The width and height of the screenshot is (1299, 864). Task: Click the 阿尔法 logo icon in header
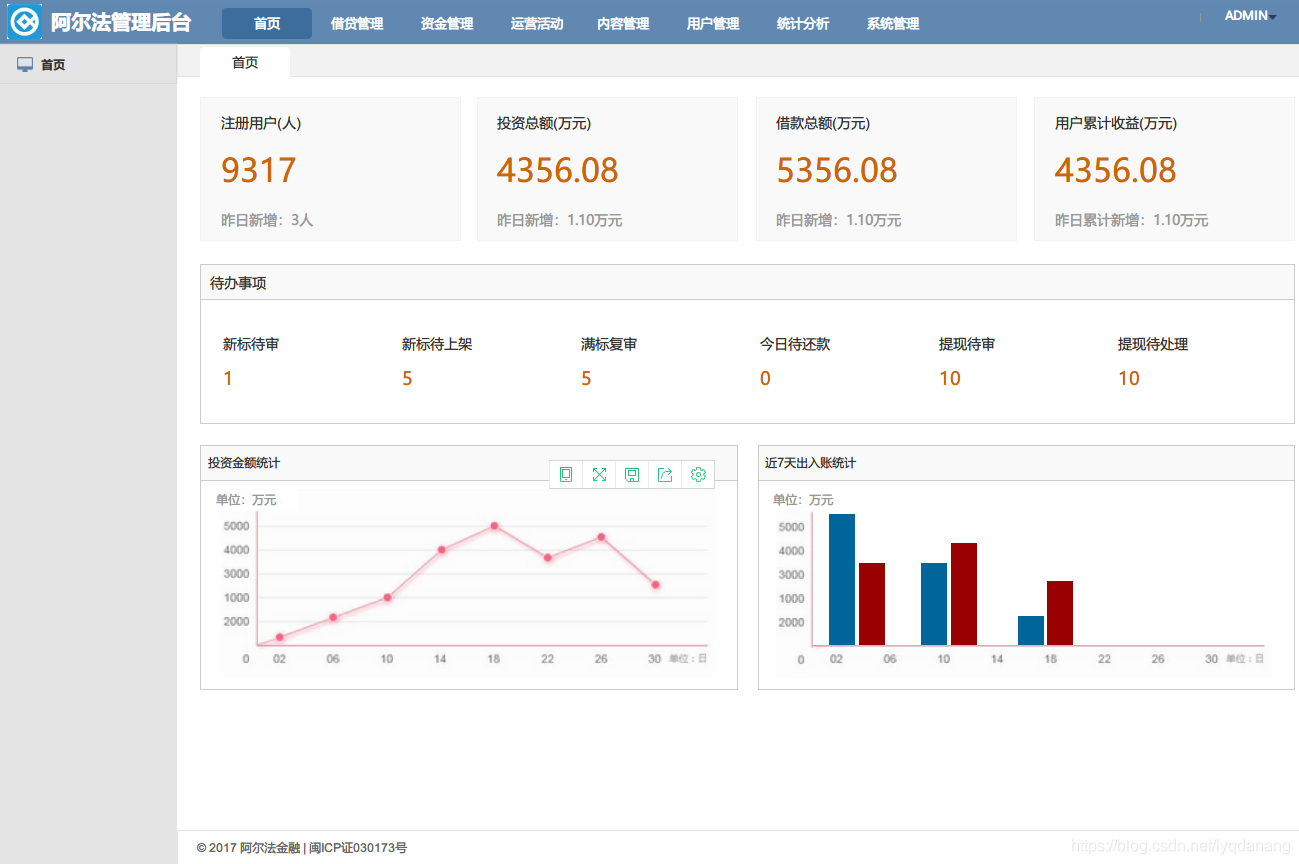25,22
